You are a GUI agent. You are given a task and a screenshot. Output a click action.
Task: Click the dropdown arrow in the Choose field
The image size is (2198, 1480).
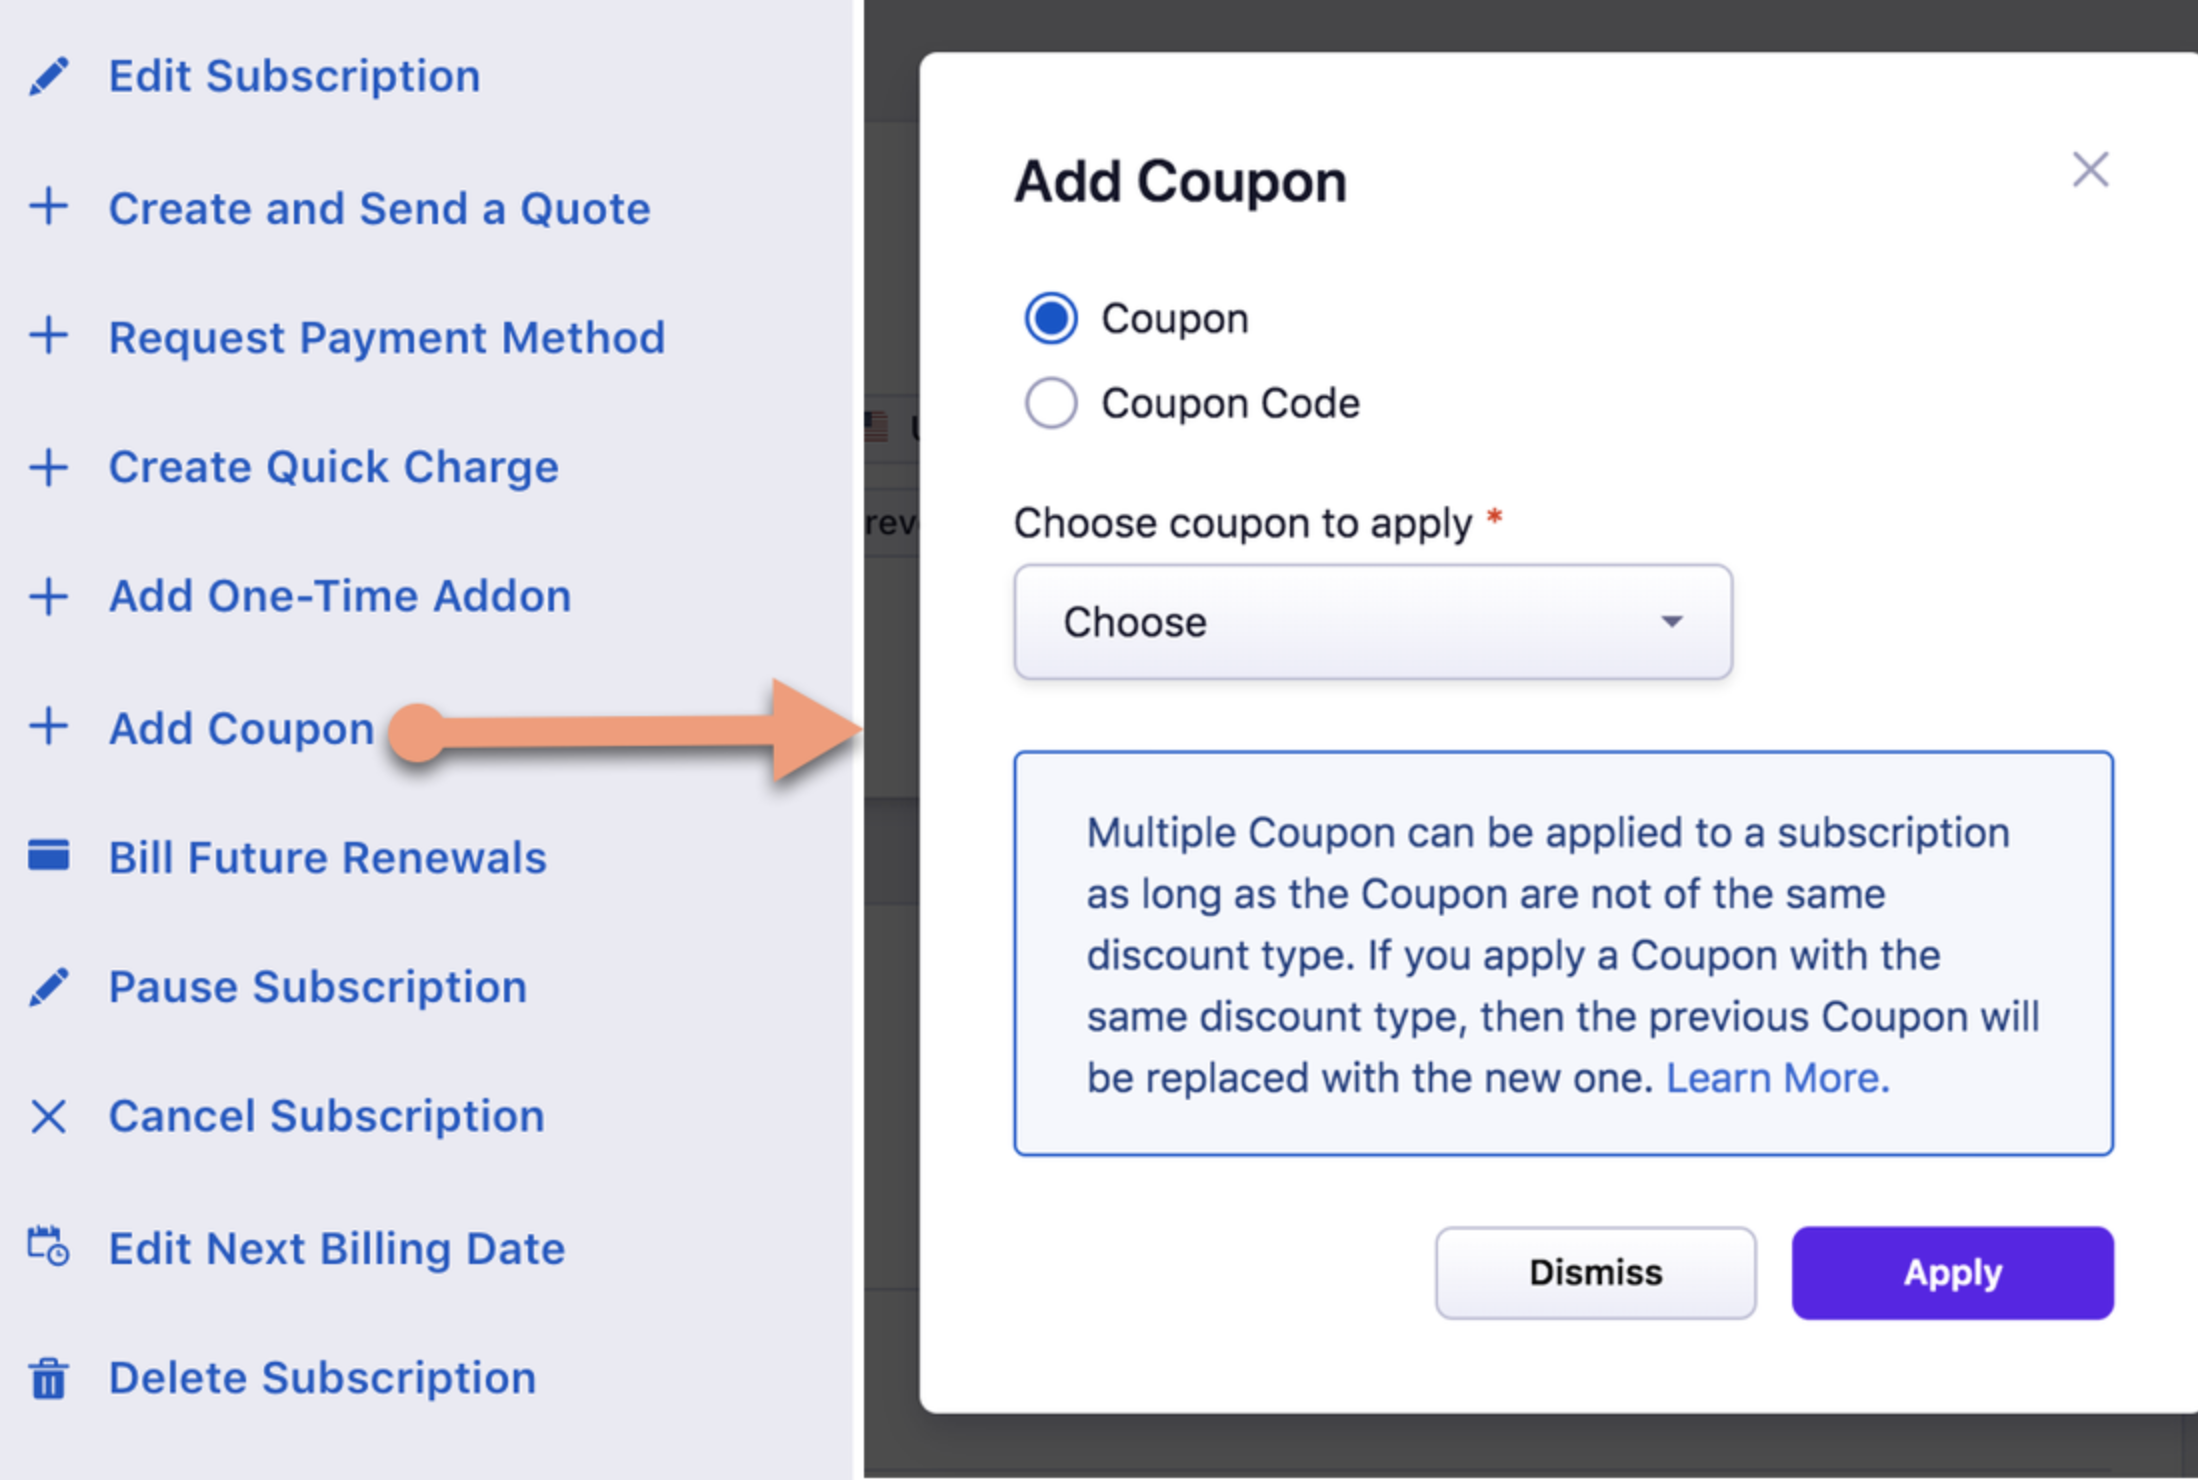[x=1672, y=622]
